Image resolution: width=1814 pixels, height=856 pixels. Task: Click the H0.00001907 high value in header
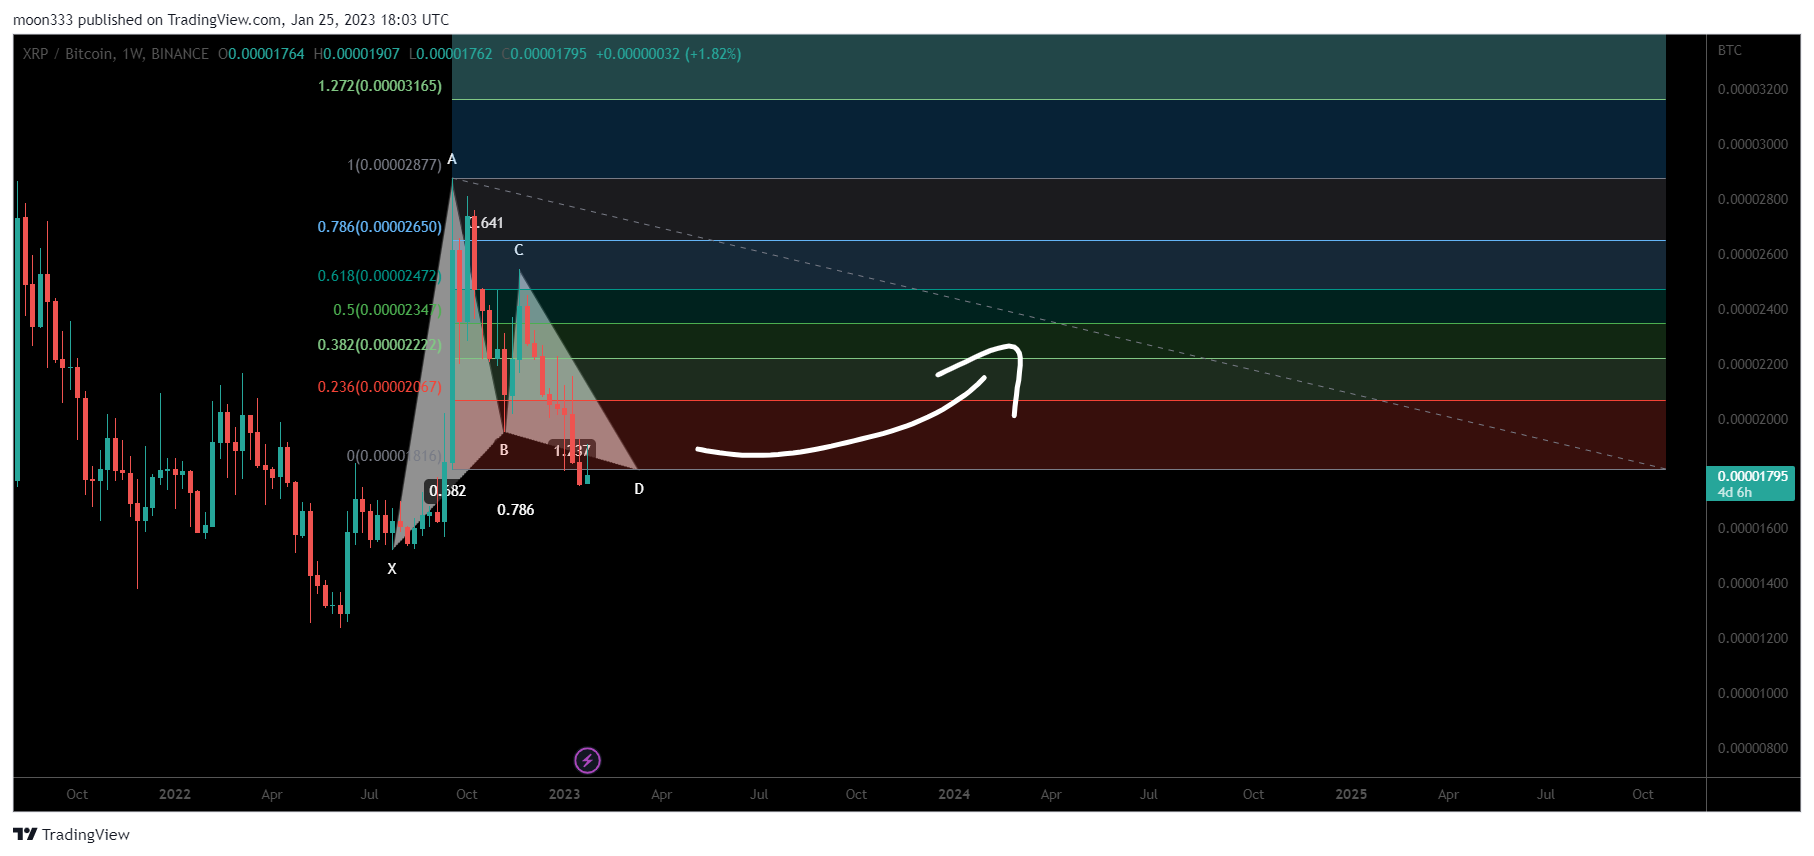[356, 54]
